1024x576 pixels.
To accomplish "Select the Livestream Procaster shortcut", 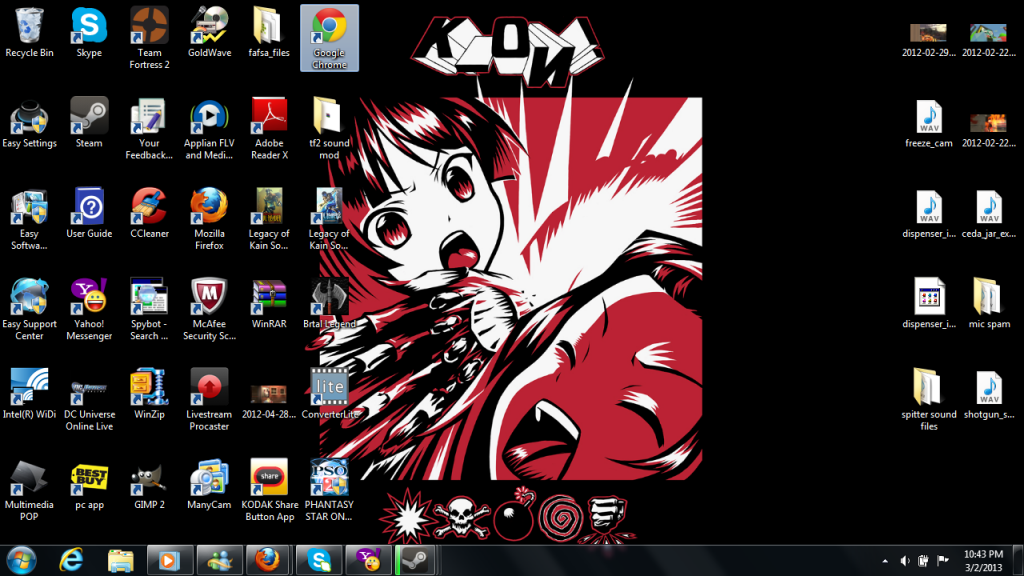I will pos(209,400).
